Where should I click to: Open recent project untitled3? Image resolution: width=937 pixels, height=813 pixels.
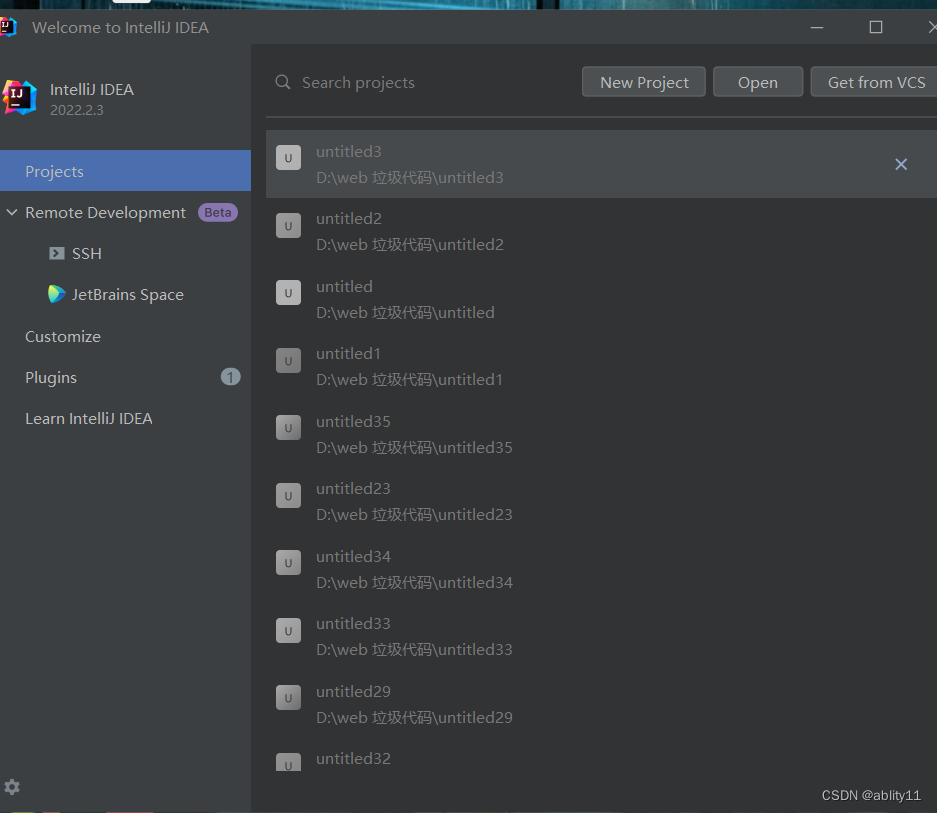click(601, 164)
